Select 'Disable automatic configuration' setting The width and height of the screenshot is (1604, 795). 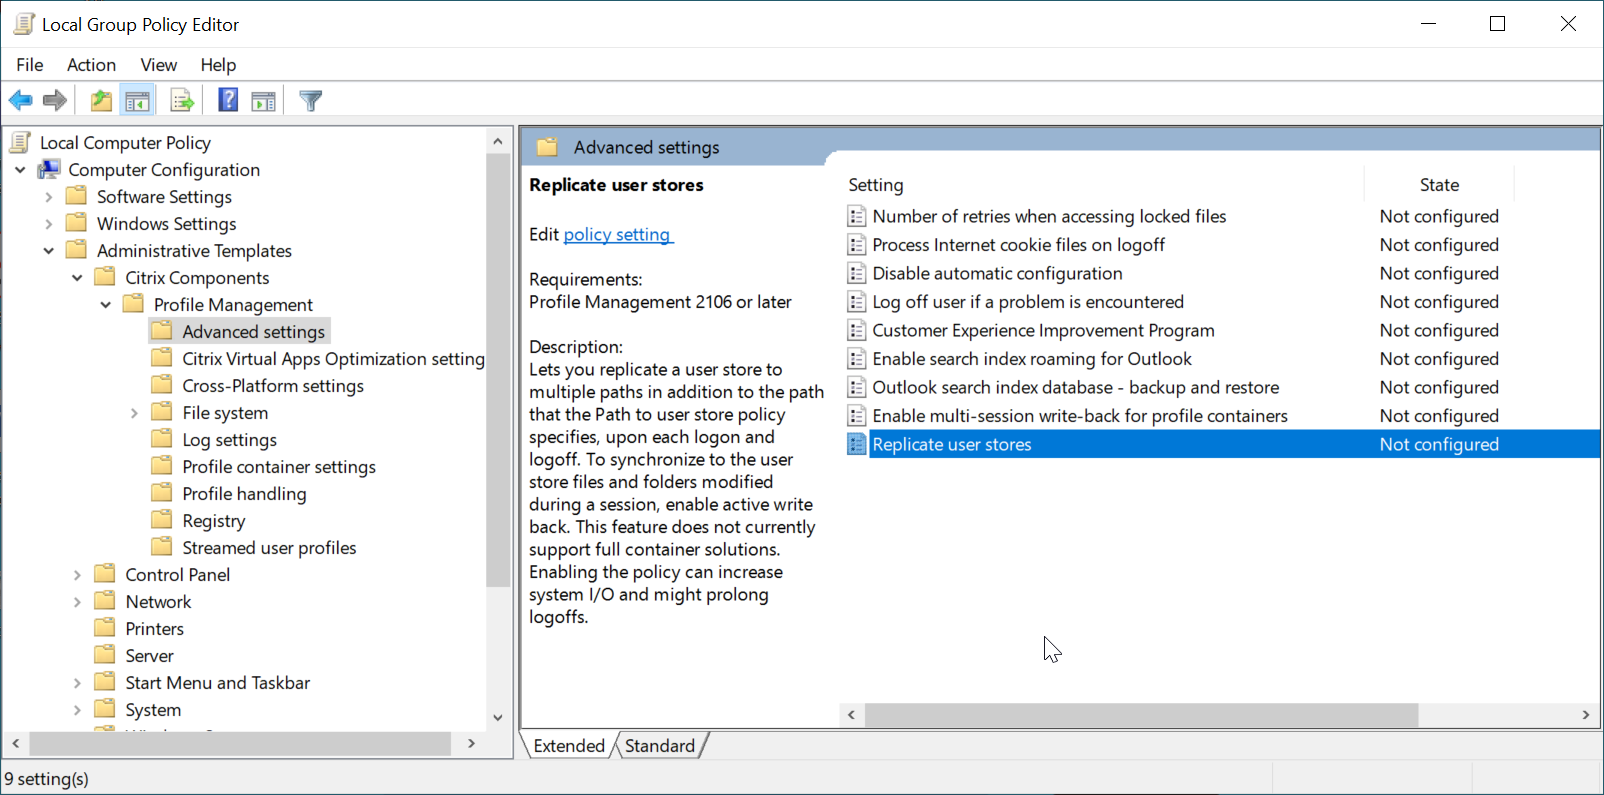pyautogui.click(x=997, y=274)
